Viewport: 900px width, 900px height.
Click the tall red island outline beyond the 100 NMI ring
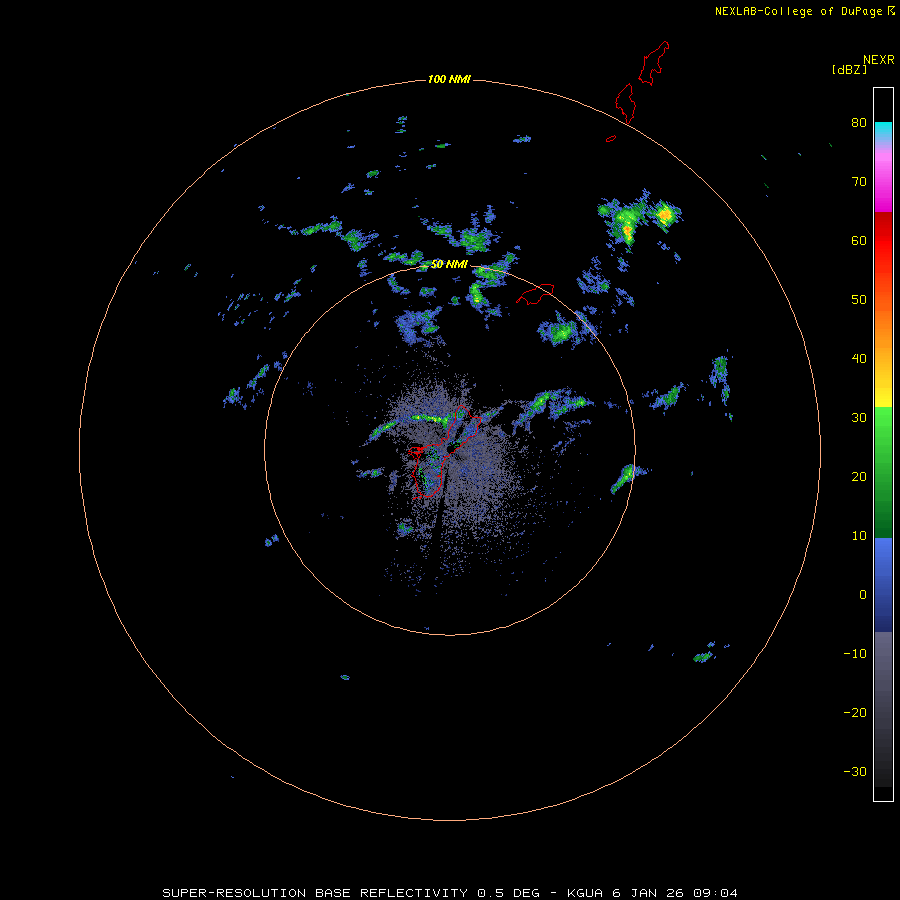pyautogui.click(x=653, y=64)
